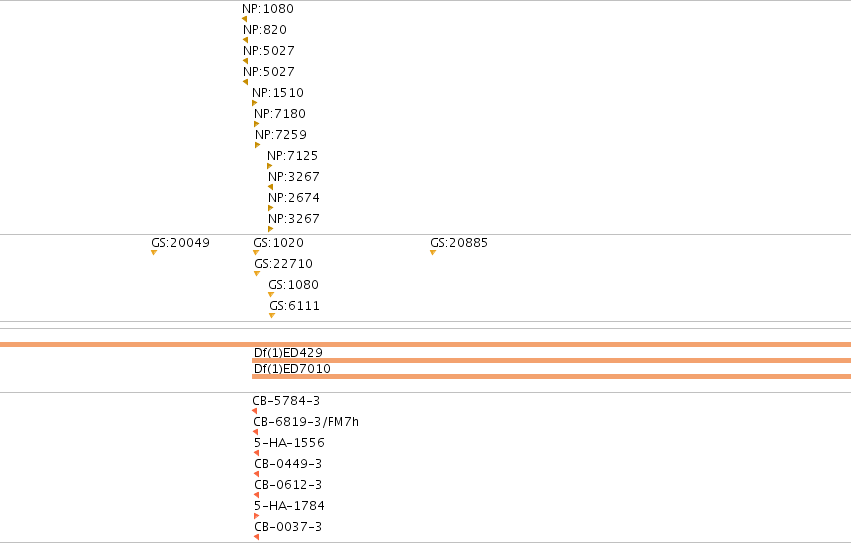The width and height of the screenshot is (851, 543).
Task: Click the 5-HA-1556 label
Action: pos(289,443)
